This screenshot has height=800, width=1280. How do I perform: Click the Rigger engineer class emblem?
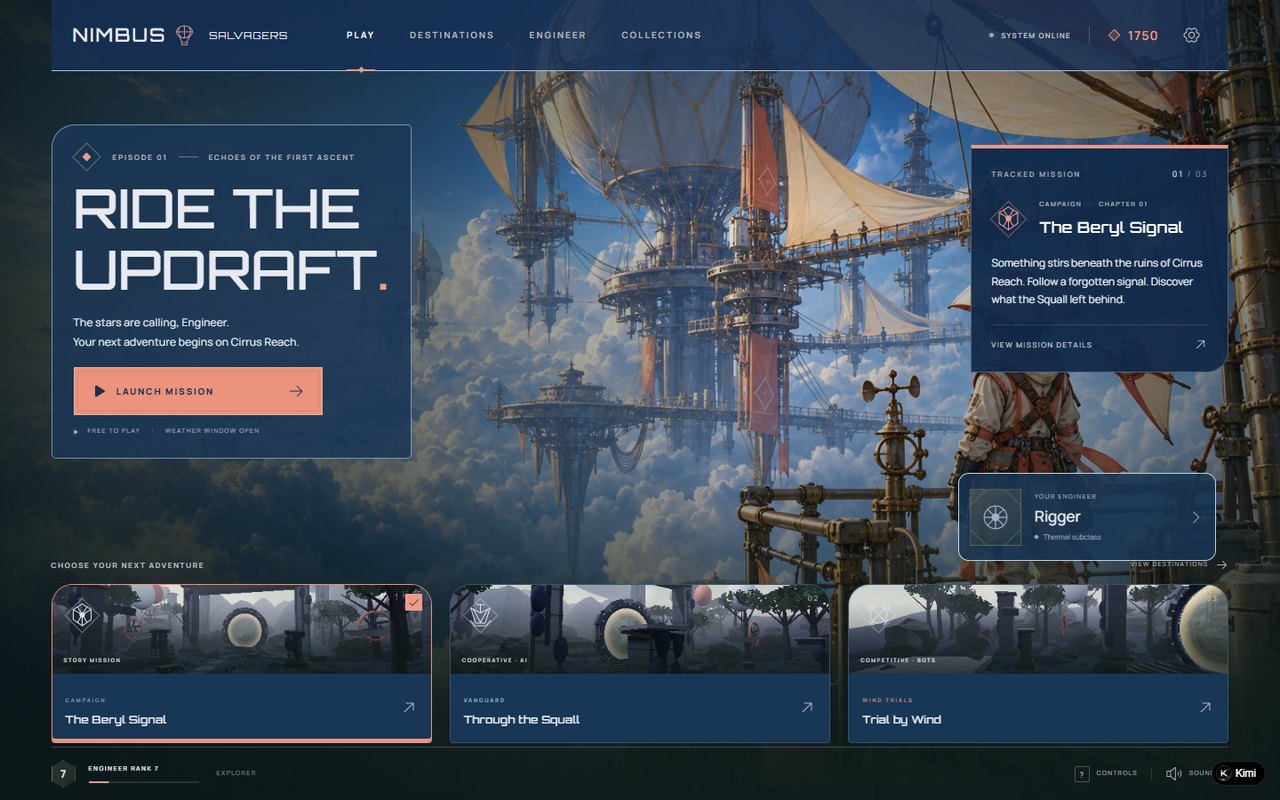pos(995,517)
